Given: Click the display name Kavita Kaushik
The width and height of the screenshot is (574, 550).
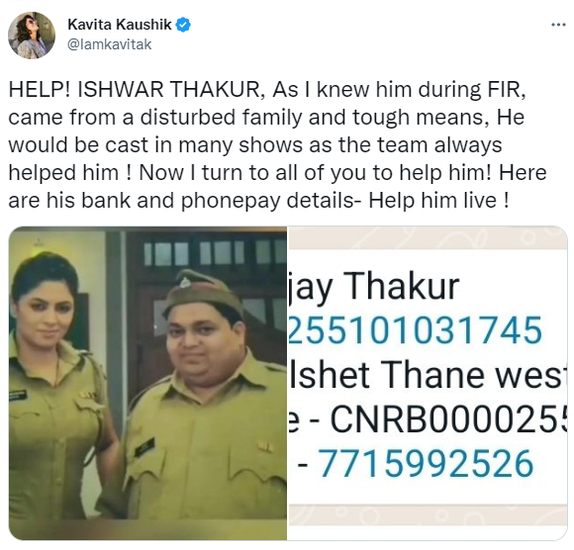Looking at the screenshot, I should point(120,25).
